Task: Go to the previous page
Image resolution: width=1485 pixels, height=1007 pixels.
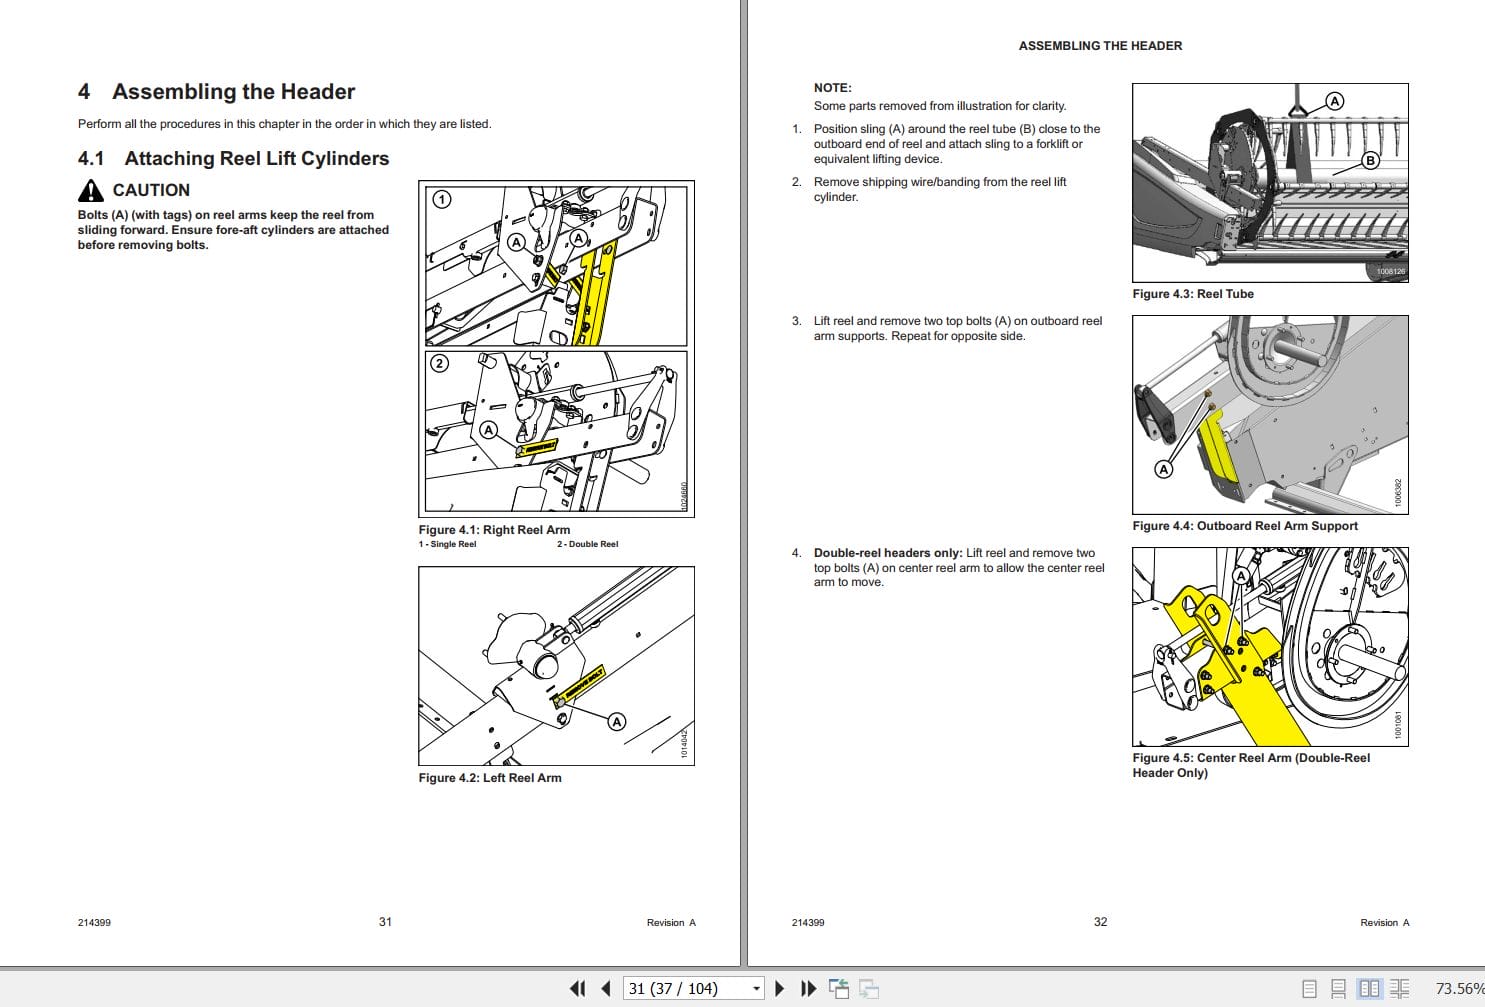Action: (x=606, y=988)
